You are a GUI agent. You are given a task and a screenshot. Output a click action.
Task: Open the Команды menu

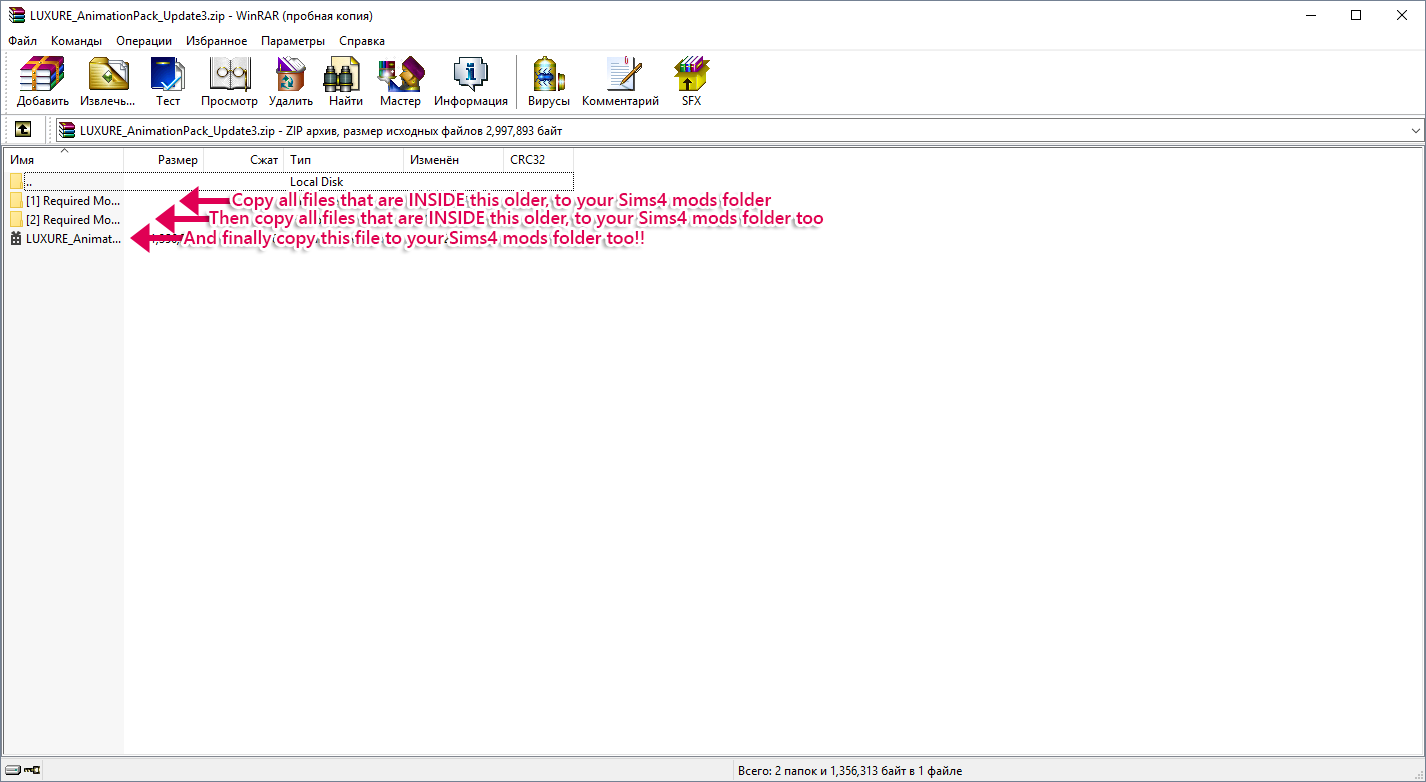coord(77,41)
